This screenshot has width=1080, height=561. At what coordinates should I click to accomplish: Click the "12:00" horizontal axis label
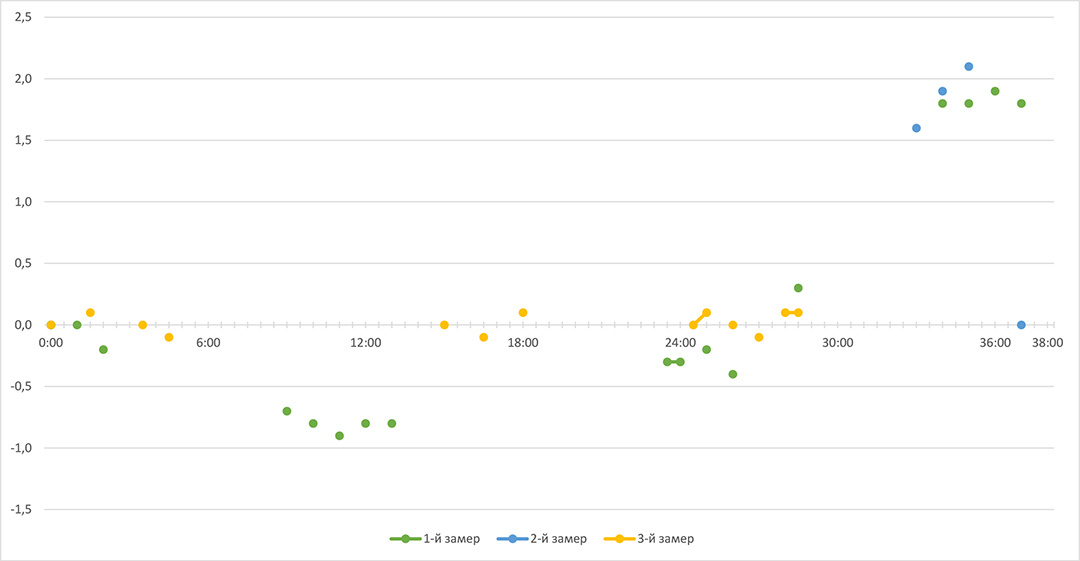[x=365, y=343]
